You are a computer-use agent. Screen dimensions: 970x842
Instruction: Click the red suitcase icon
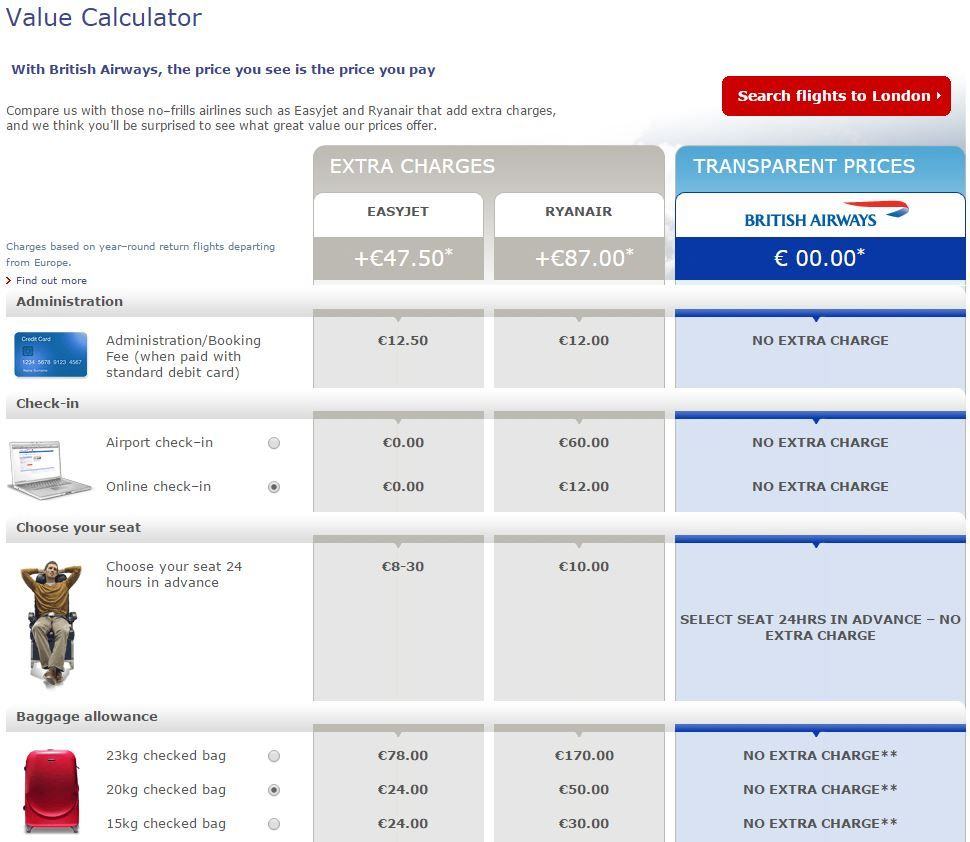pyautogui.click(x=48, y=788)
